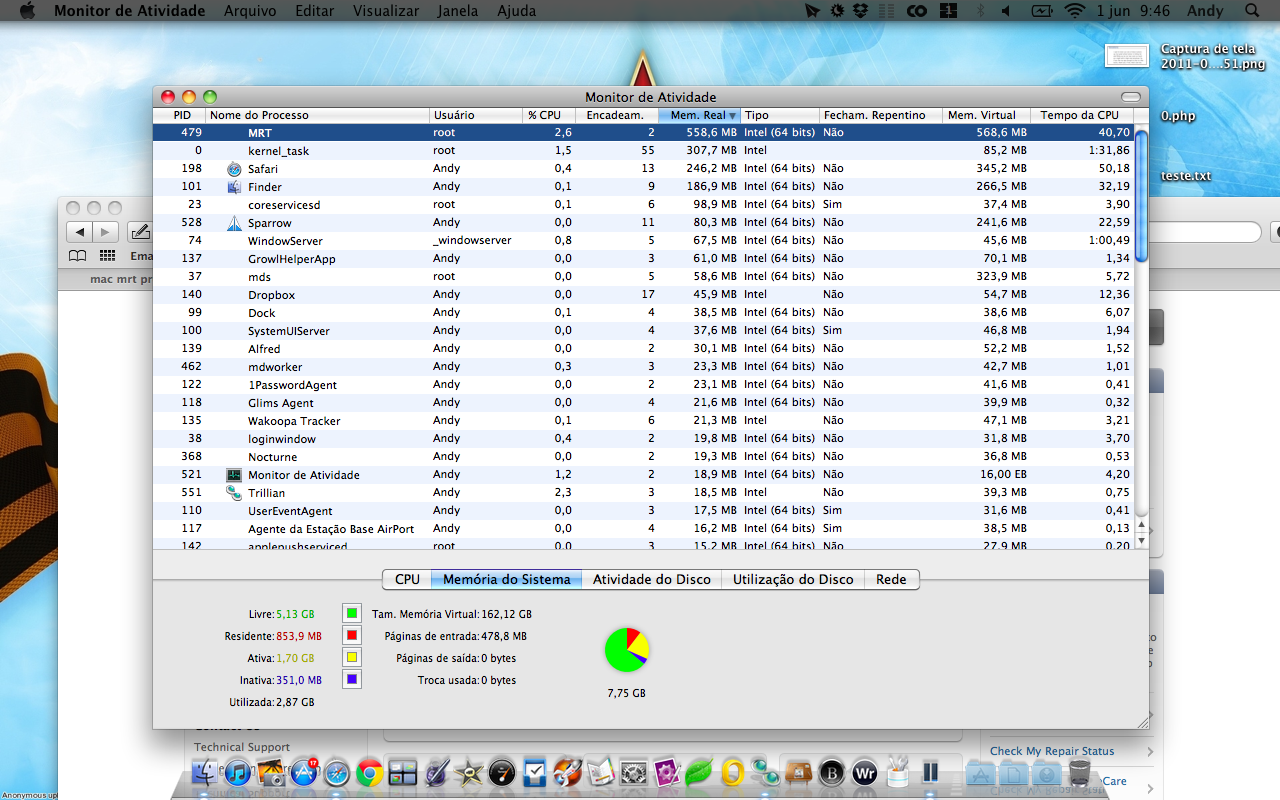Select the kernel_task process row
The image size is (1280, 800).
tap(643, 151)
